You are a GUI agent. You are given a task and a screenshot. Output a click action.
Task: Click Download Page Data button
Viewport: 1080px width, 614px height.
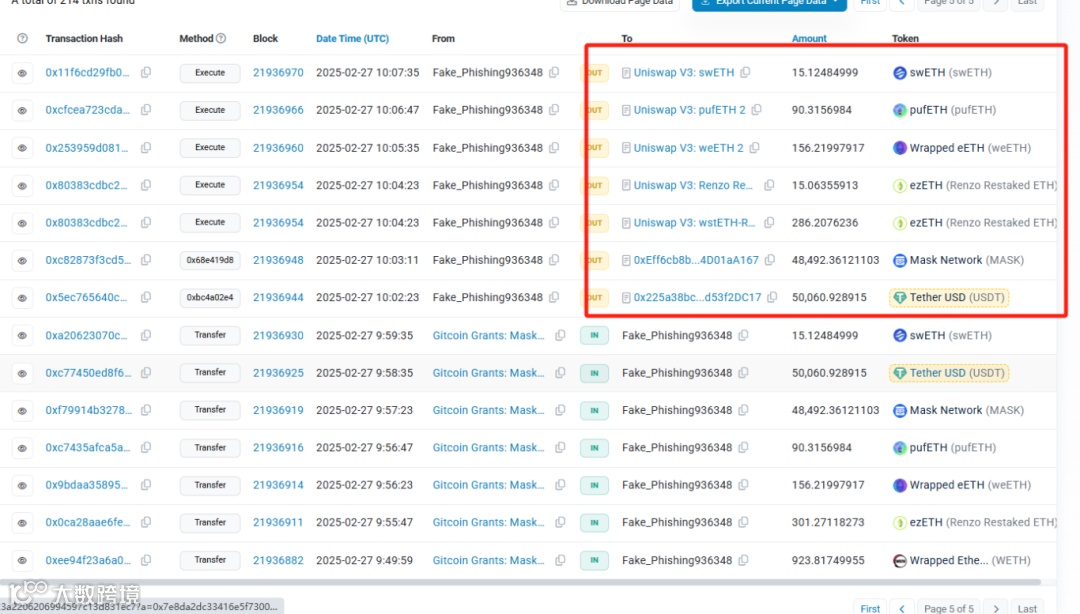point(620,3)
